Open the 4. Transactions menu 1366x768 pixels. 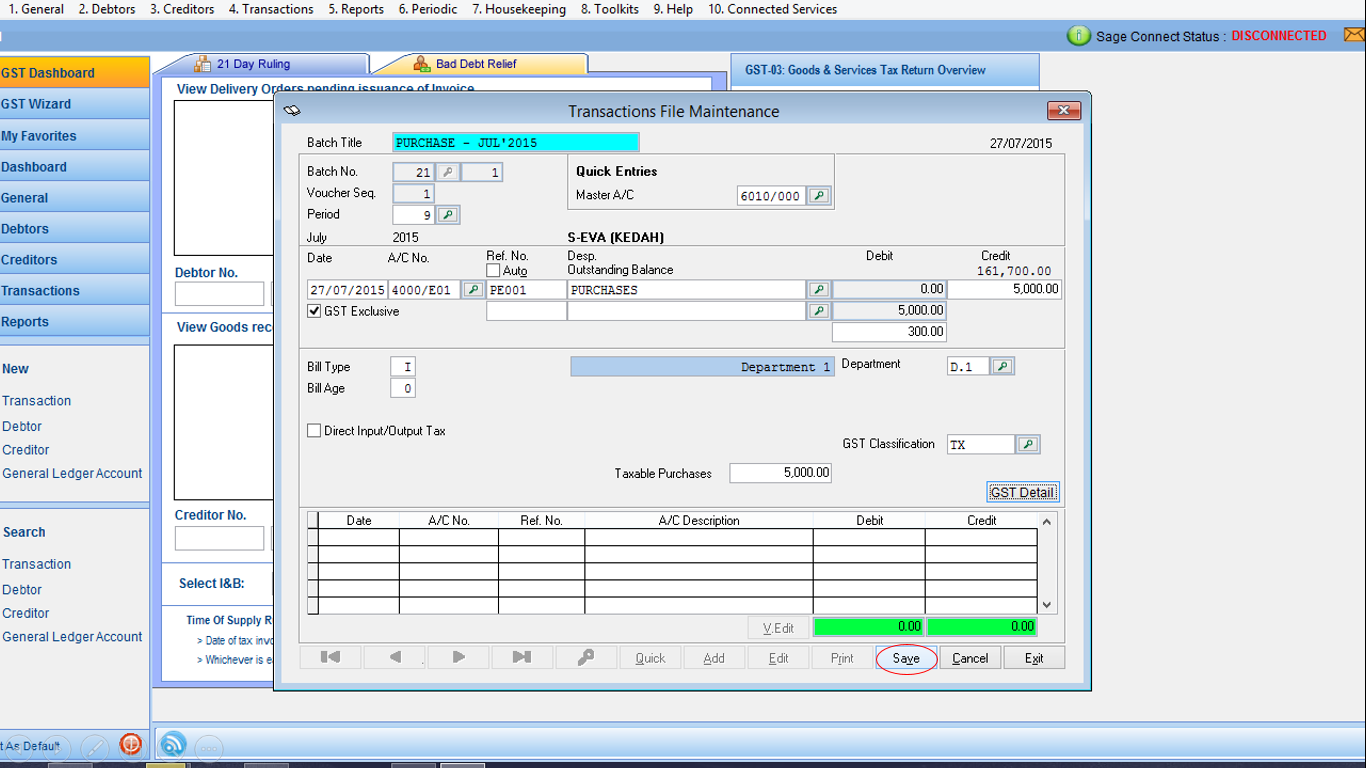tap(271, 9)
